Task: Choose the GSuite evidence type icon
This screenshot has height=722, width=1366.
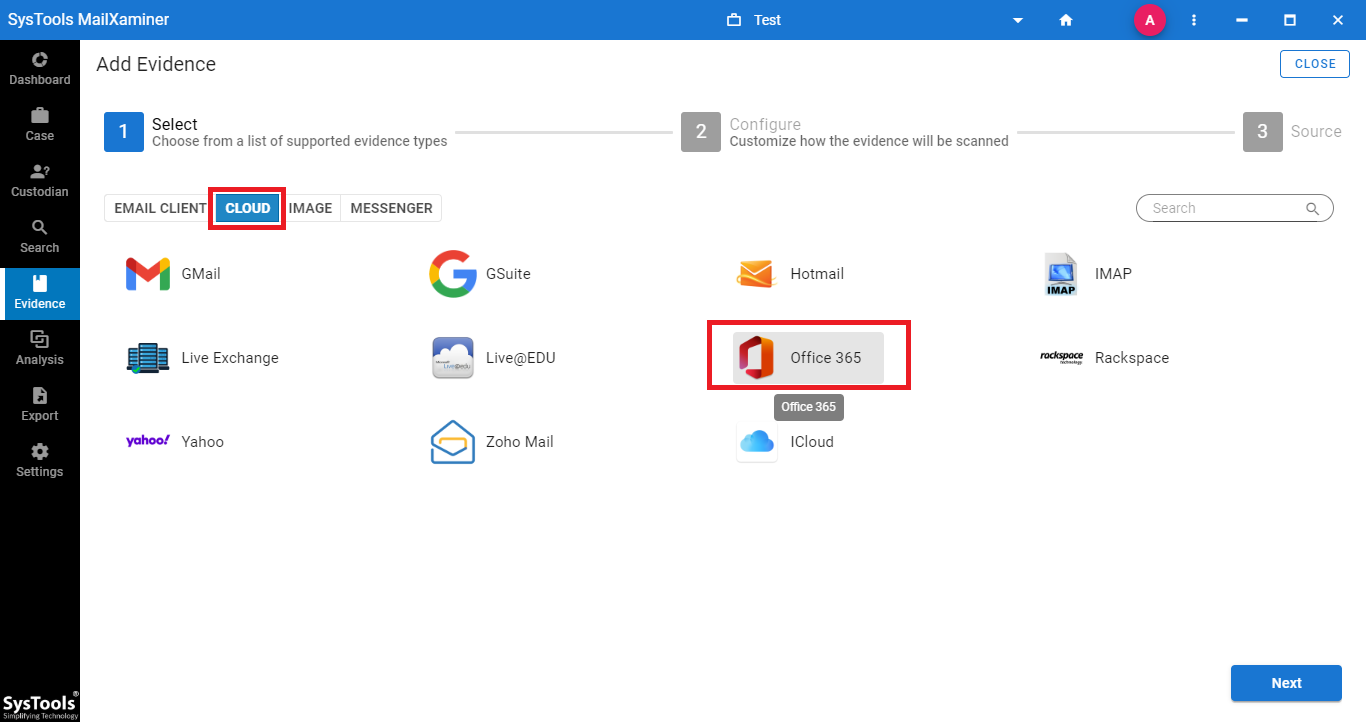Action: [x=453, y=274]
